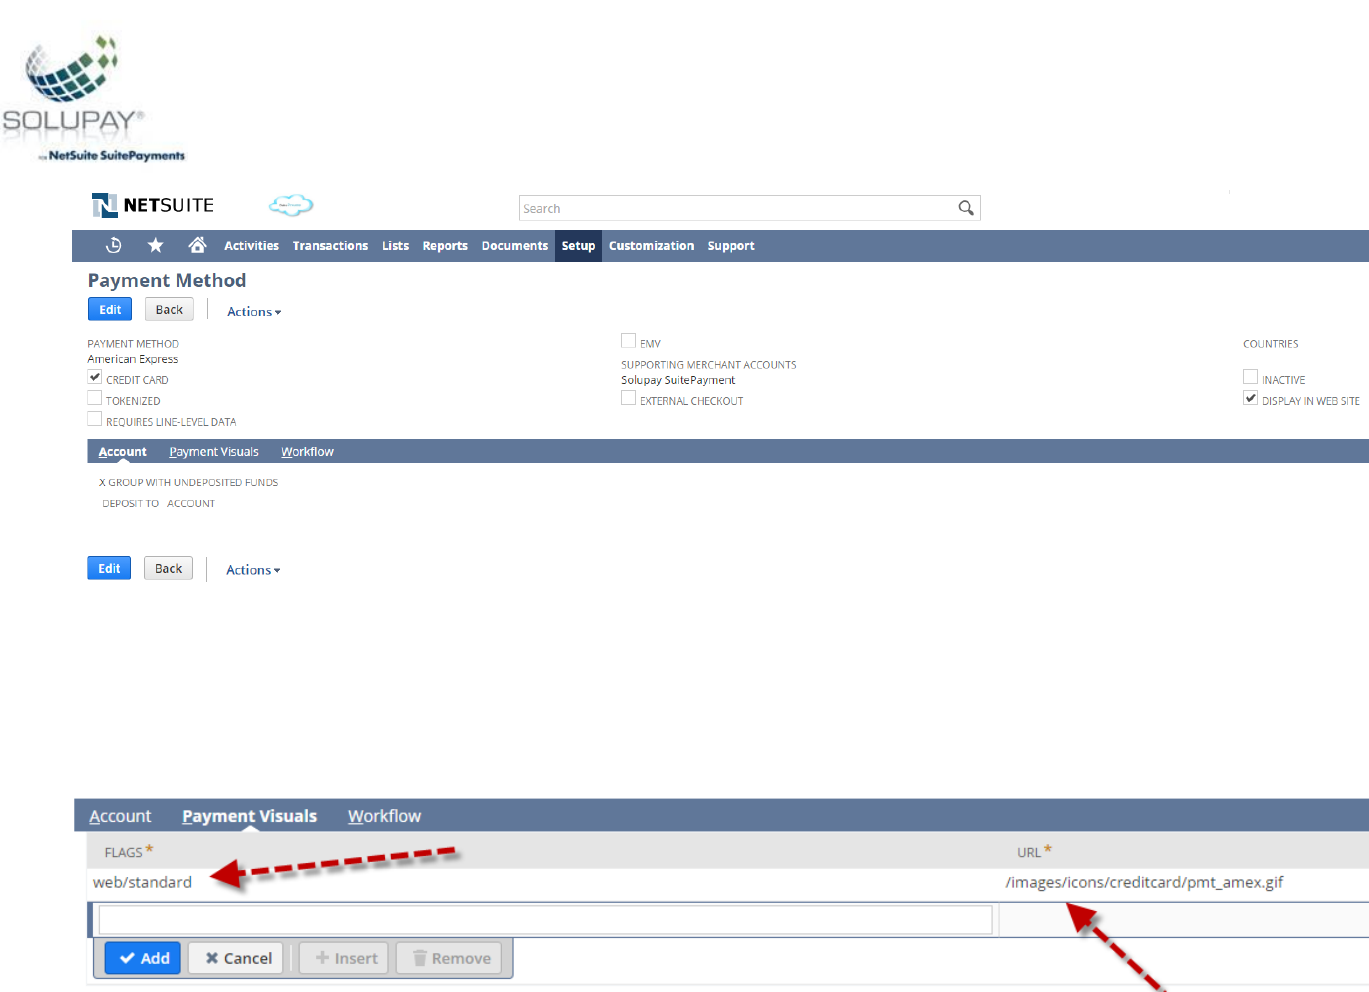Click the Add button

pyautogui.click(x=143, y=958)
